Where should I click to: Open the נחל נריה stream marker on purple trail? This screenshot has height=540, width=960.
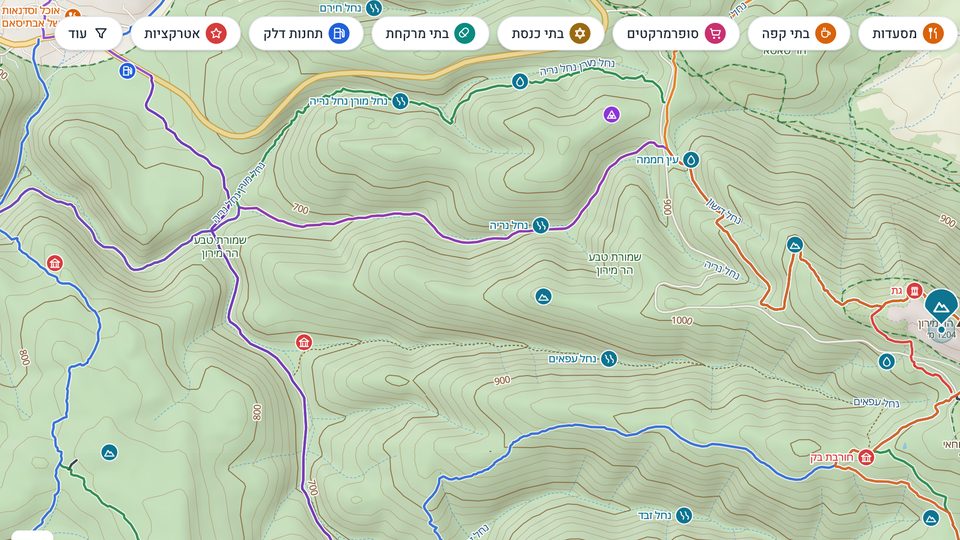[x=540, y=225]
